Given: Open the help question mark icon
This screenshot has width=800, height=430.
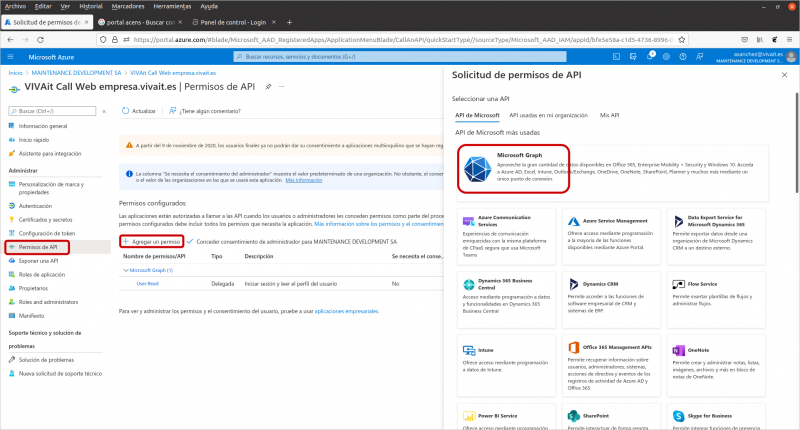Looking at the screenshot, I should click(x=683, y=57).
